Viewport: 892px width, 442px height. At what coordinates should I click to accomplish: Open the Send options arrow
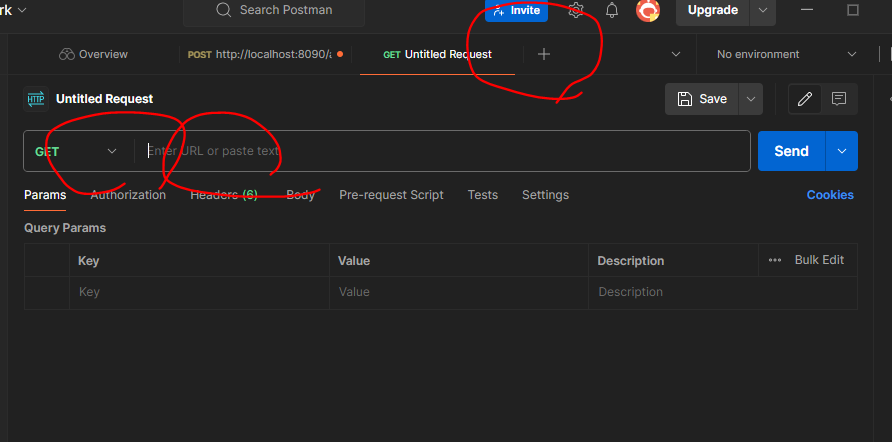[x=841, y=151]
